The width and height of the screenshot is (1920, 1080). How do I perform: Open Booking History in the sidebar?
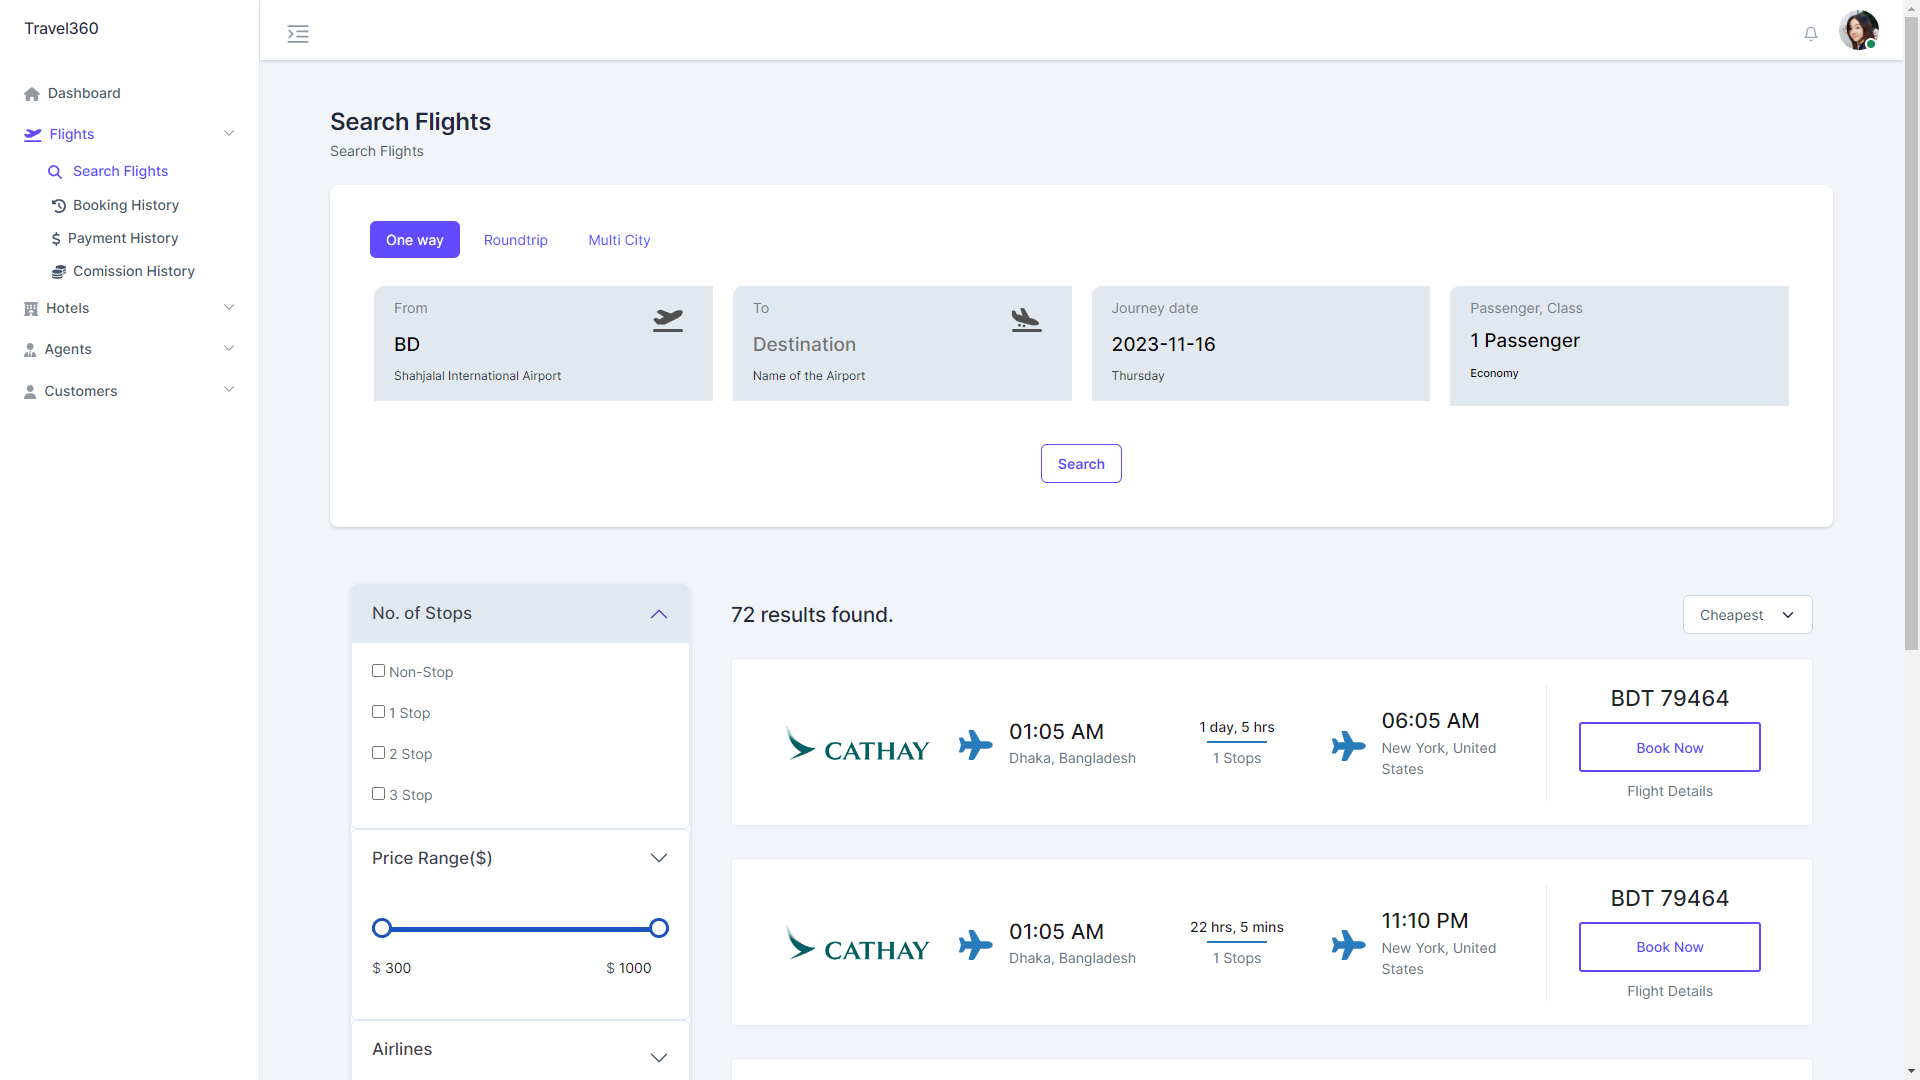point(126,205)
